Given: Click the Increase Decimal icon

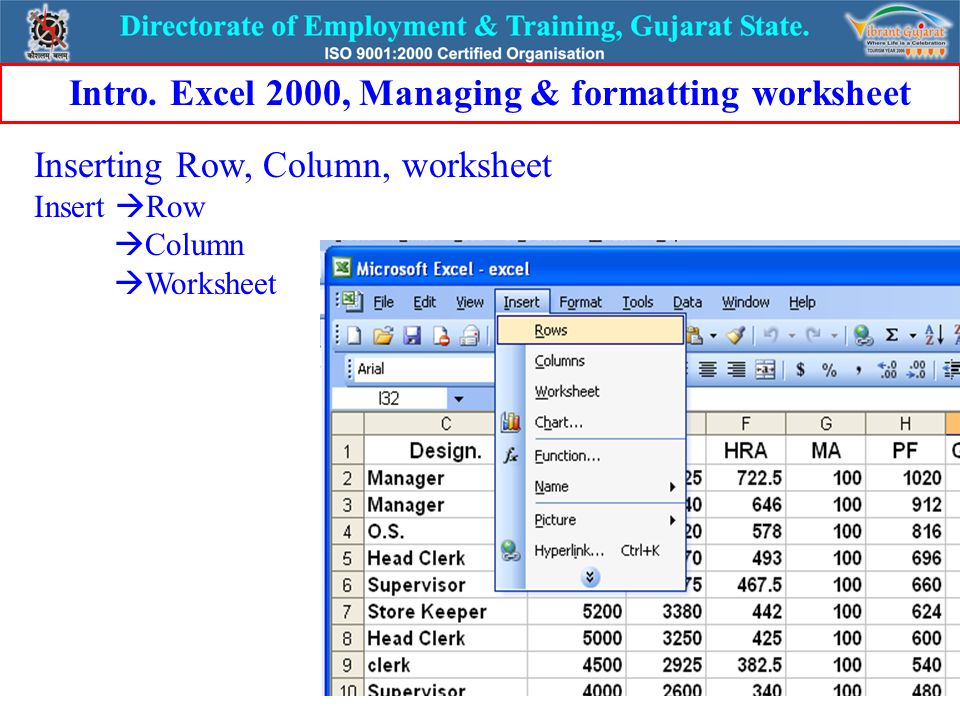Looking at the screenshot, I should pyautogui.click(x=887, y=369).
